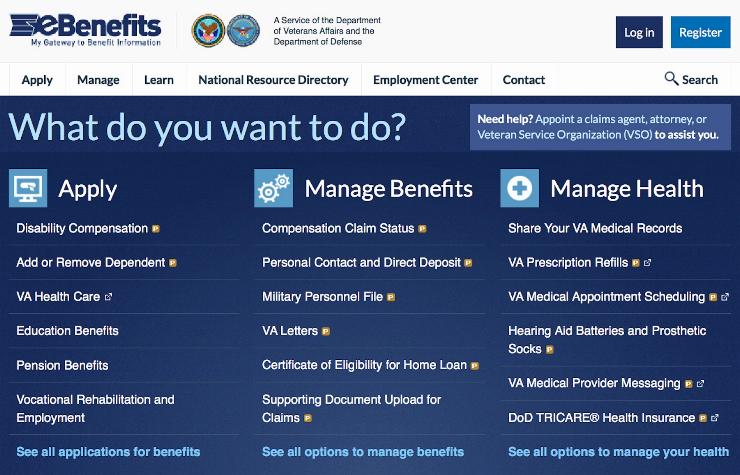The image size is (740, 475).
Task: Open Certificate of Eligibility for Home Loan
Action: (364, 365)
